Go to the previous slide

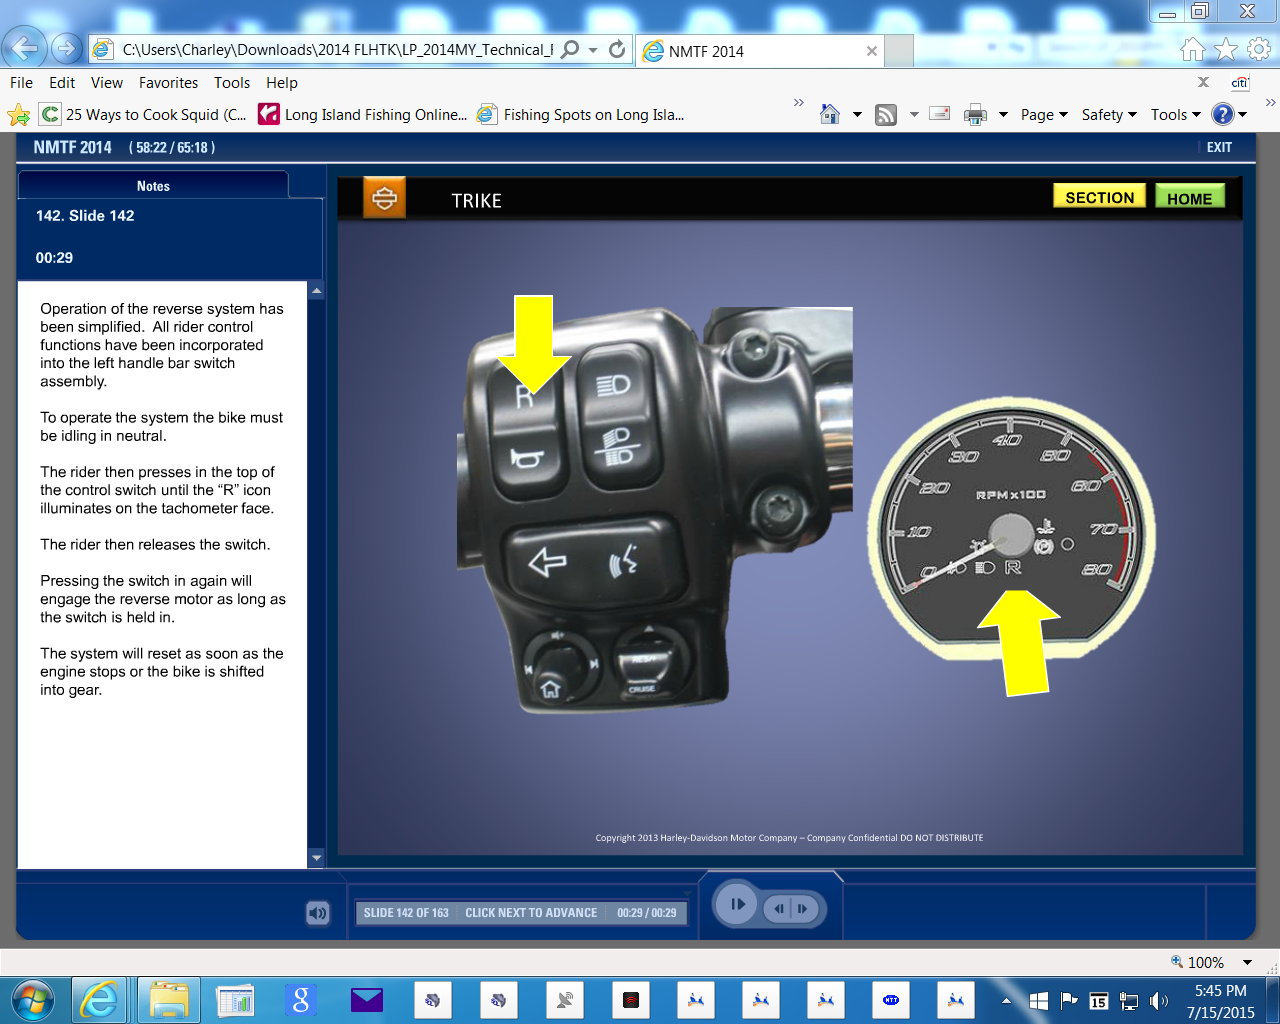779,908
